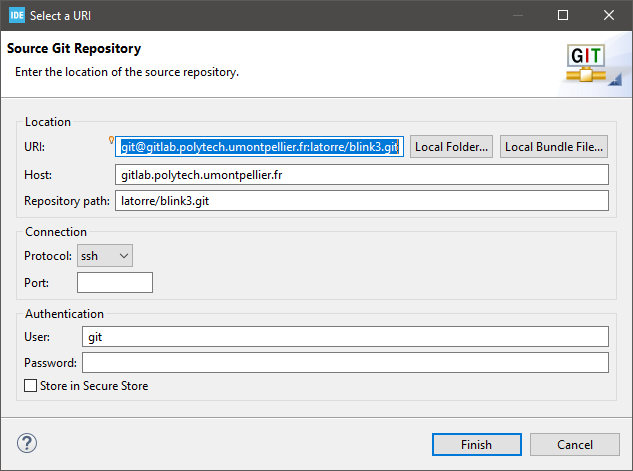Focus the User field containing git
The width and height of the screenshot is (633, 471).
click(x=345, y=337)
